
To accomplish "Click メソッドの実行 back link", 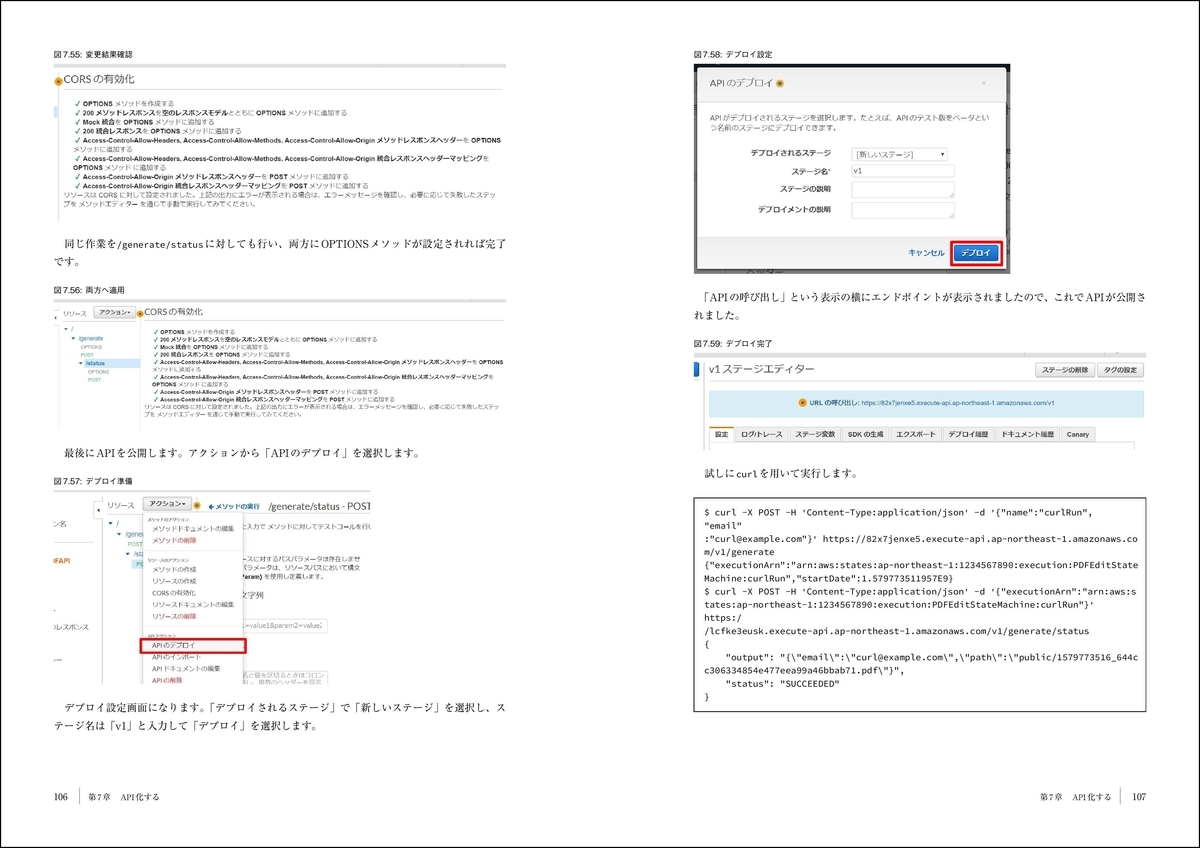I will click(x=234, y=507).
